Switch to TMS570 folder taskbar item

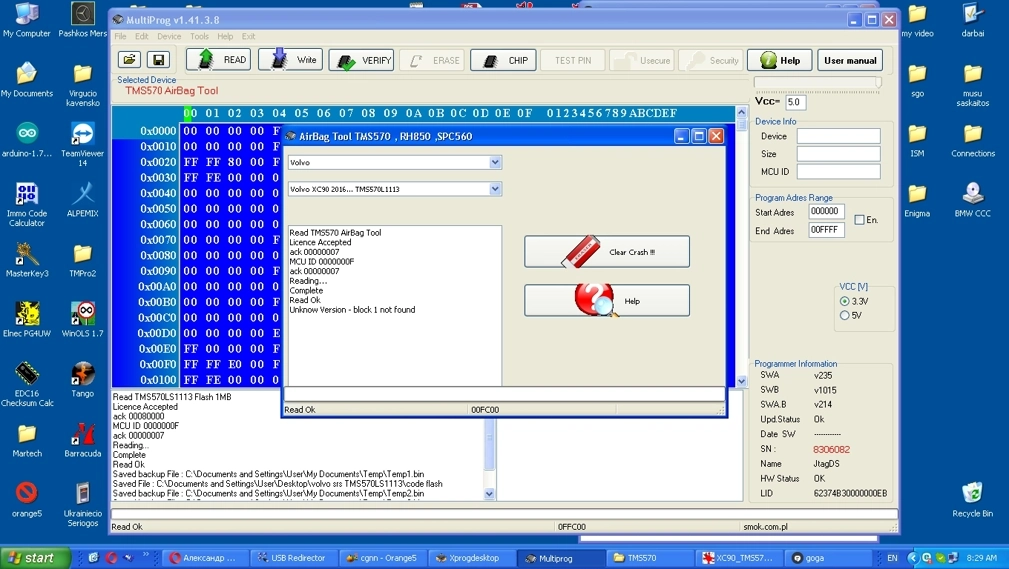click(x=649, y=558)
